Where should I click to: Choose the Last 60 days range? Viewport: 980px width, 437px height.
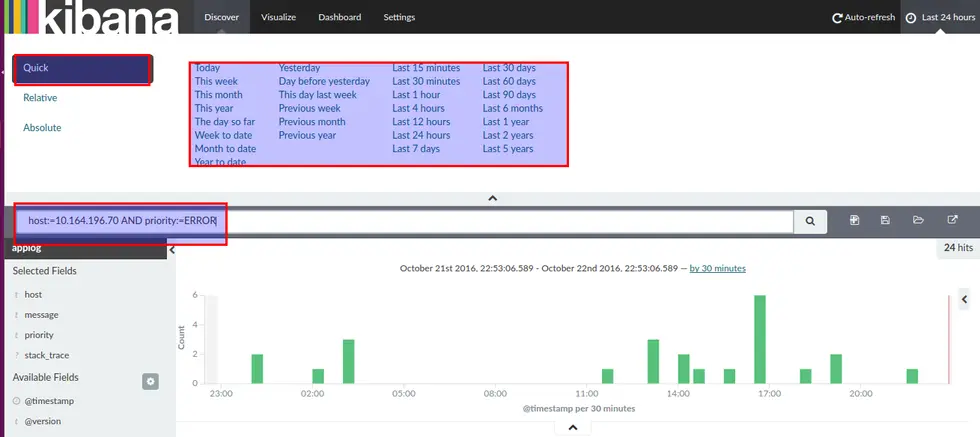point(509,81)
